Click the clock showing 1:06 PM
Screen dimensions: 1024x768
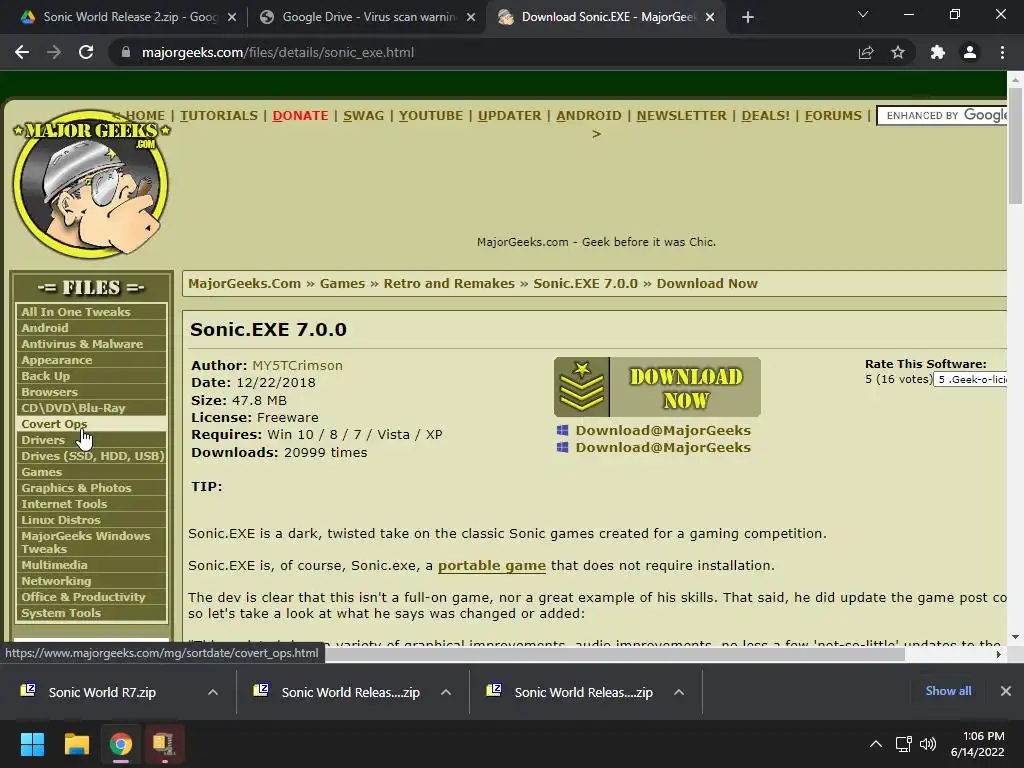tap(984, 736)
